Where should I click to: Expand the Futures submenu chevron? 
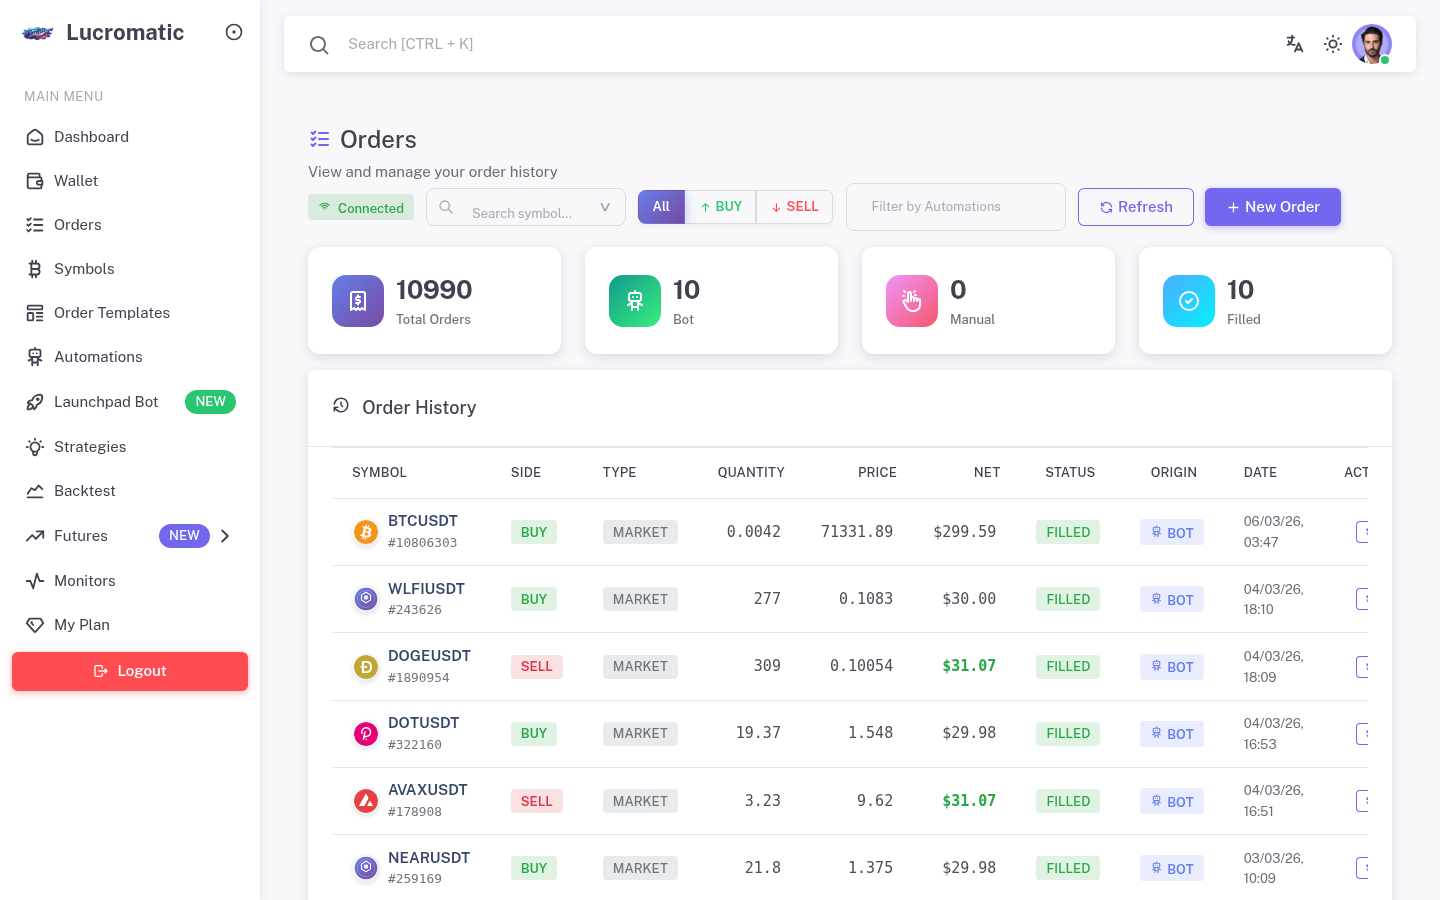pyautogui.click(x=225, y=536)
